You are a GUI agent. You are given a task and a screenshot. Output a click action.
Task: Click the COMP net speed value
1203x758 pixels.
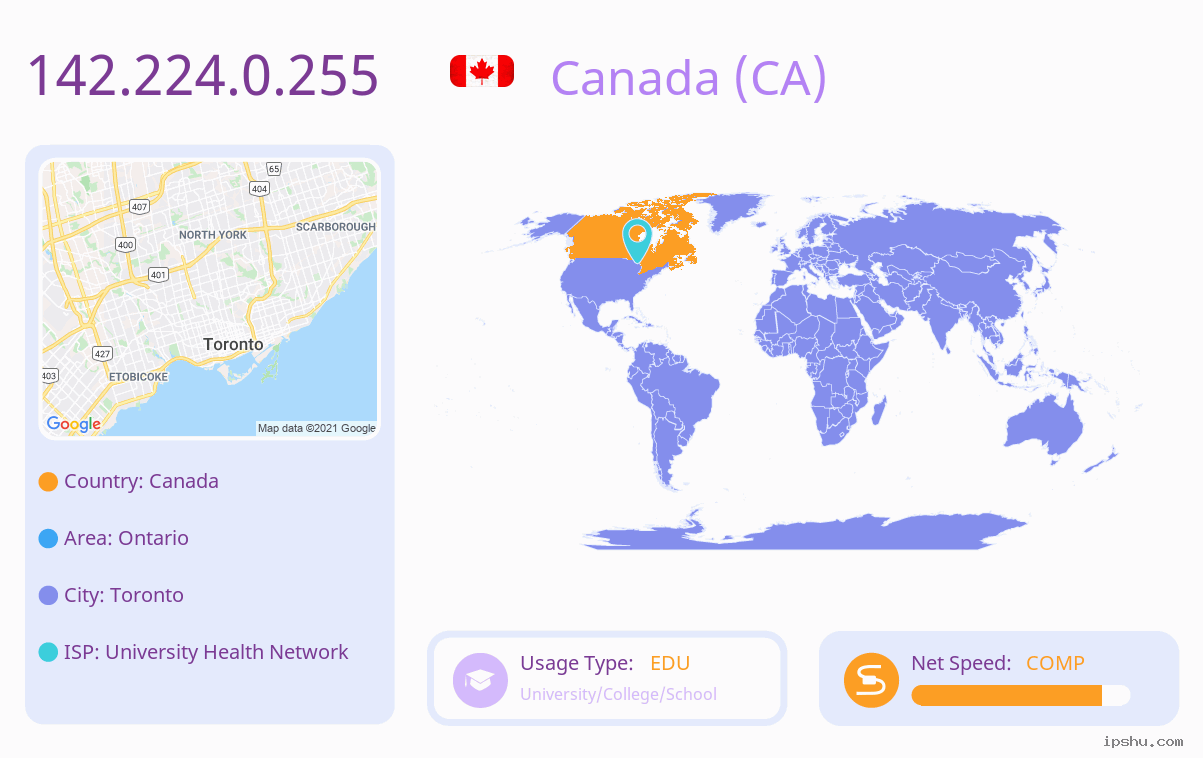1055,663
